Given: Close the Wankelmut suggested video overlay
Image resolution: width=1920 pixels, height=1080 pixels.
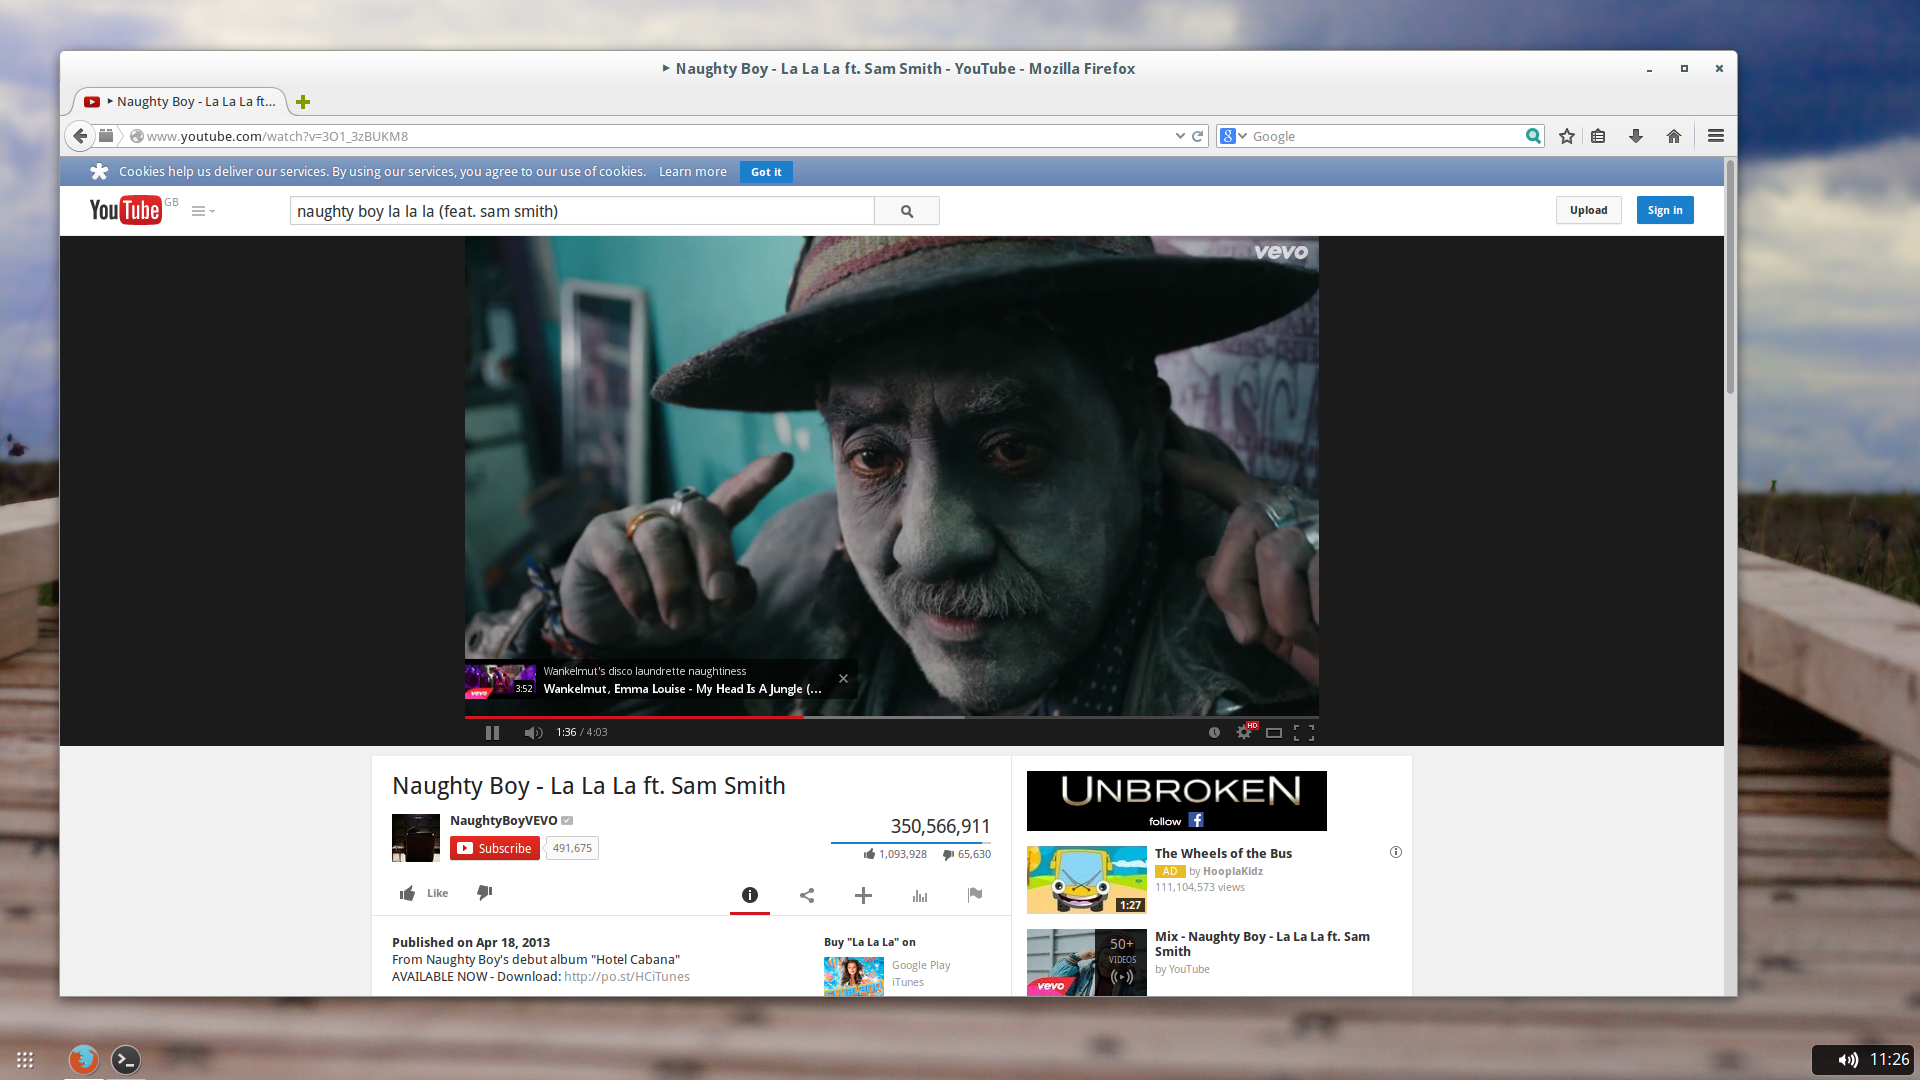Looking at the screenshot, I should coord(843,679).
